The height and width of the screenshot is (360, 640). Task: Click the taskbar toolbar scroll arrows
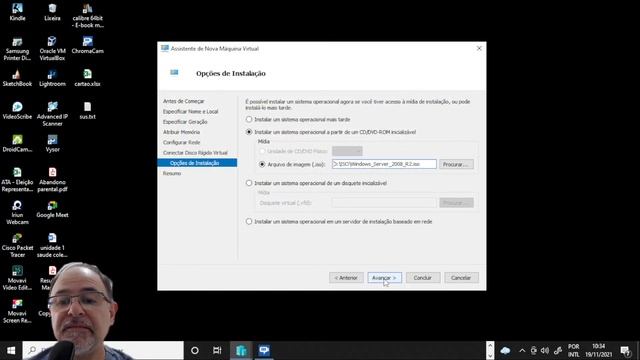coord(490,351)
